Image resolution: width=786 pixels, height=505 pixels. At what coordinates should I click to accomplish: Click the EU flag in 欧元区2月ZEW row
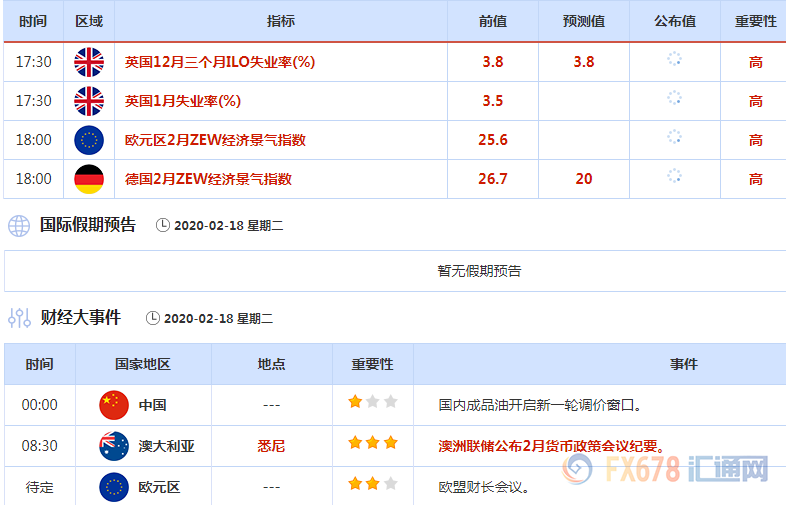coord(89,140)
